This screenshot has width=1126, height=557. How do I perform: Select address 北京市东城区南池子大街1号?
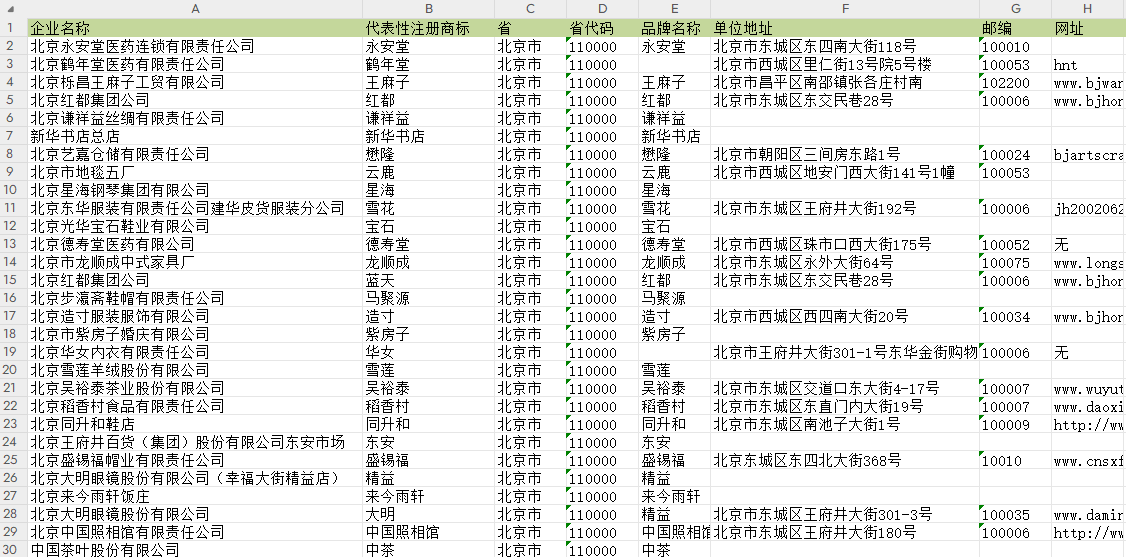pyautogui.click(x=845, y=424)
